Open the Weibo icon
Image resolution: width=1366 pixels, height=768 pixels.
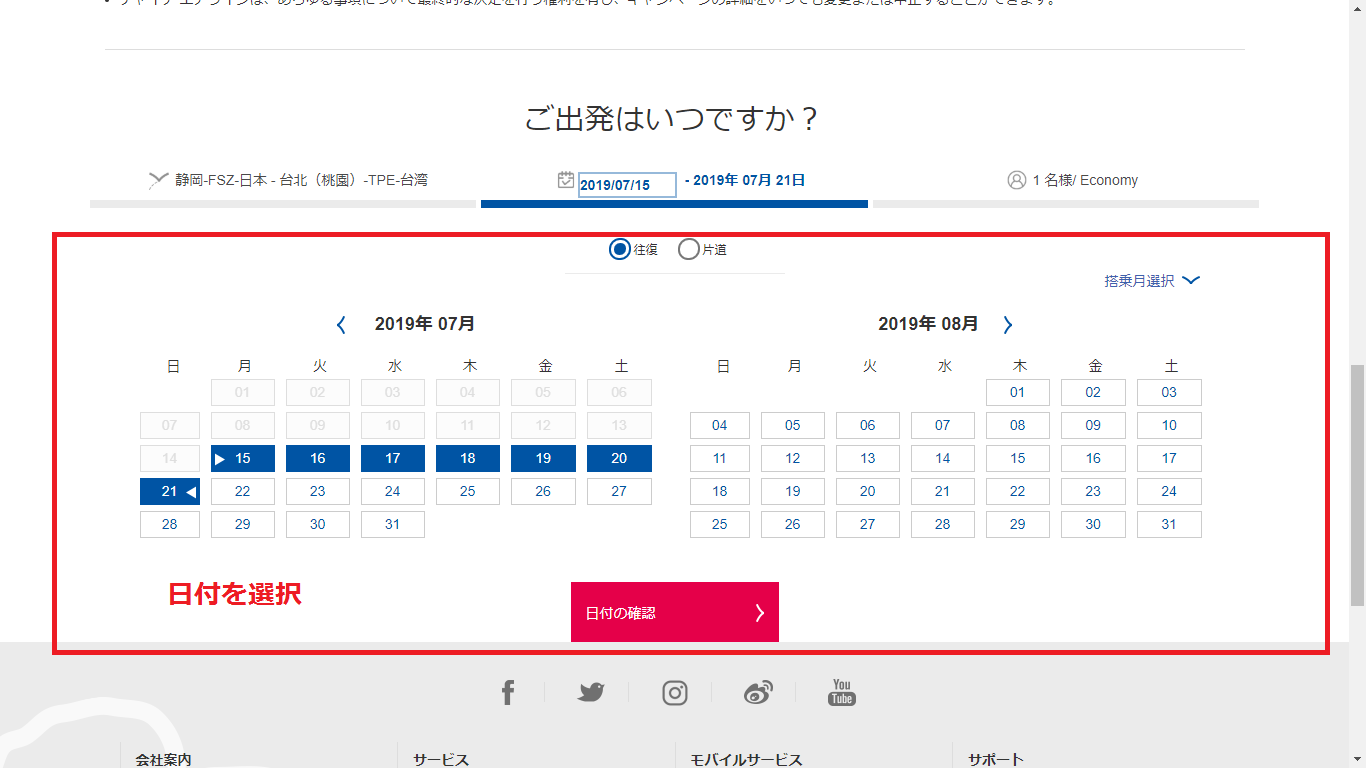(x=758, y=692)
